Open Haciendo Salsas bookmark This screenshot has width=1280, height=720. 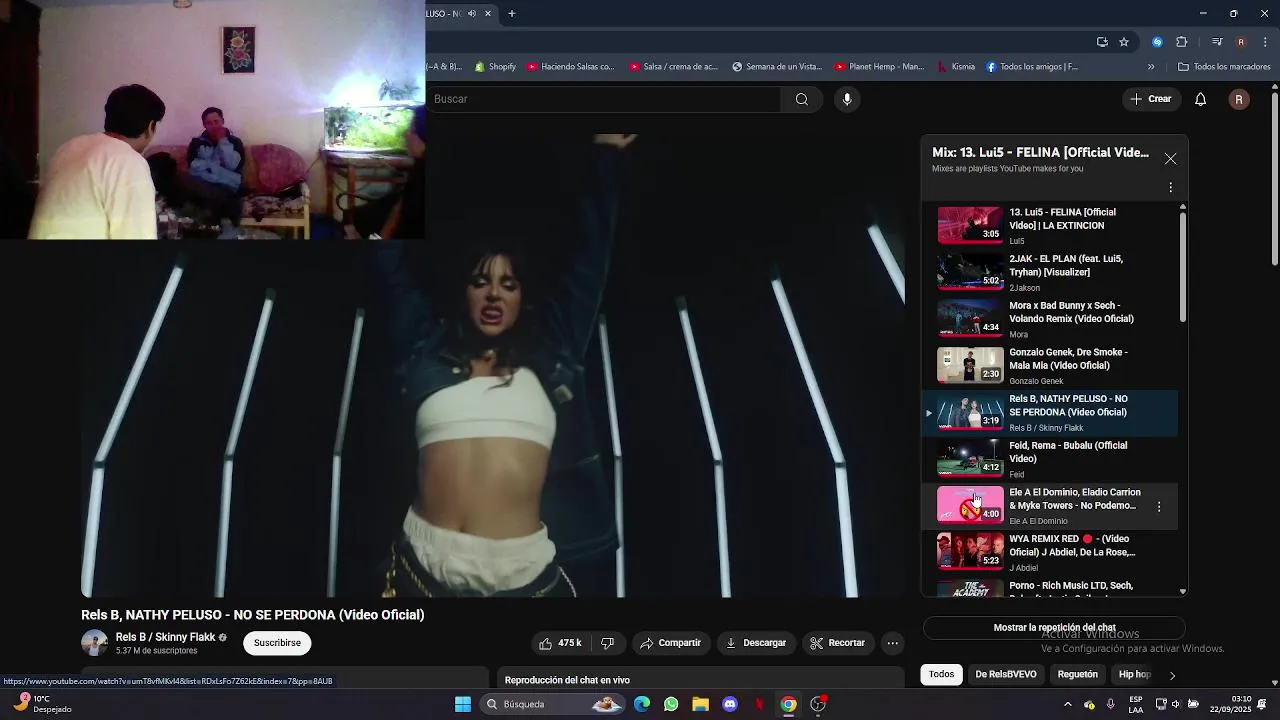(x=571, y=67)
